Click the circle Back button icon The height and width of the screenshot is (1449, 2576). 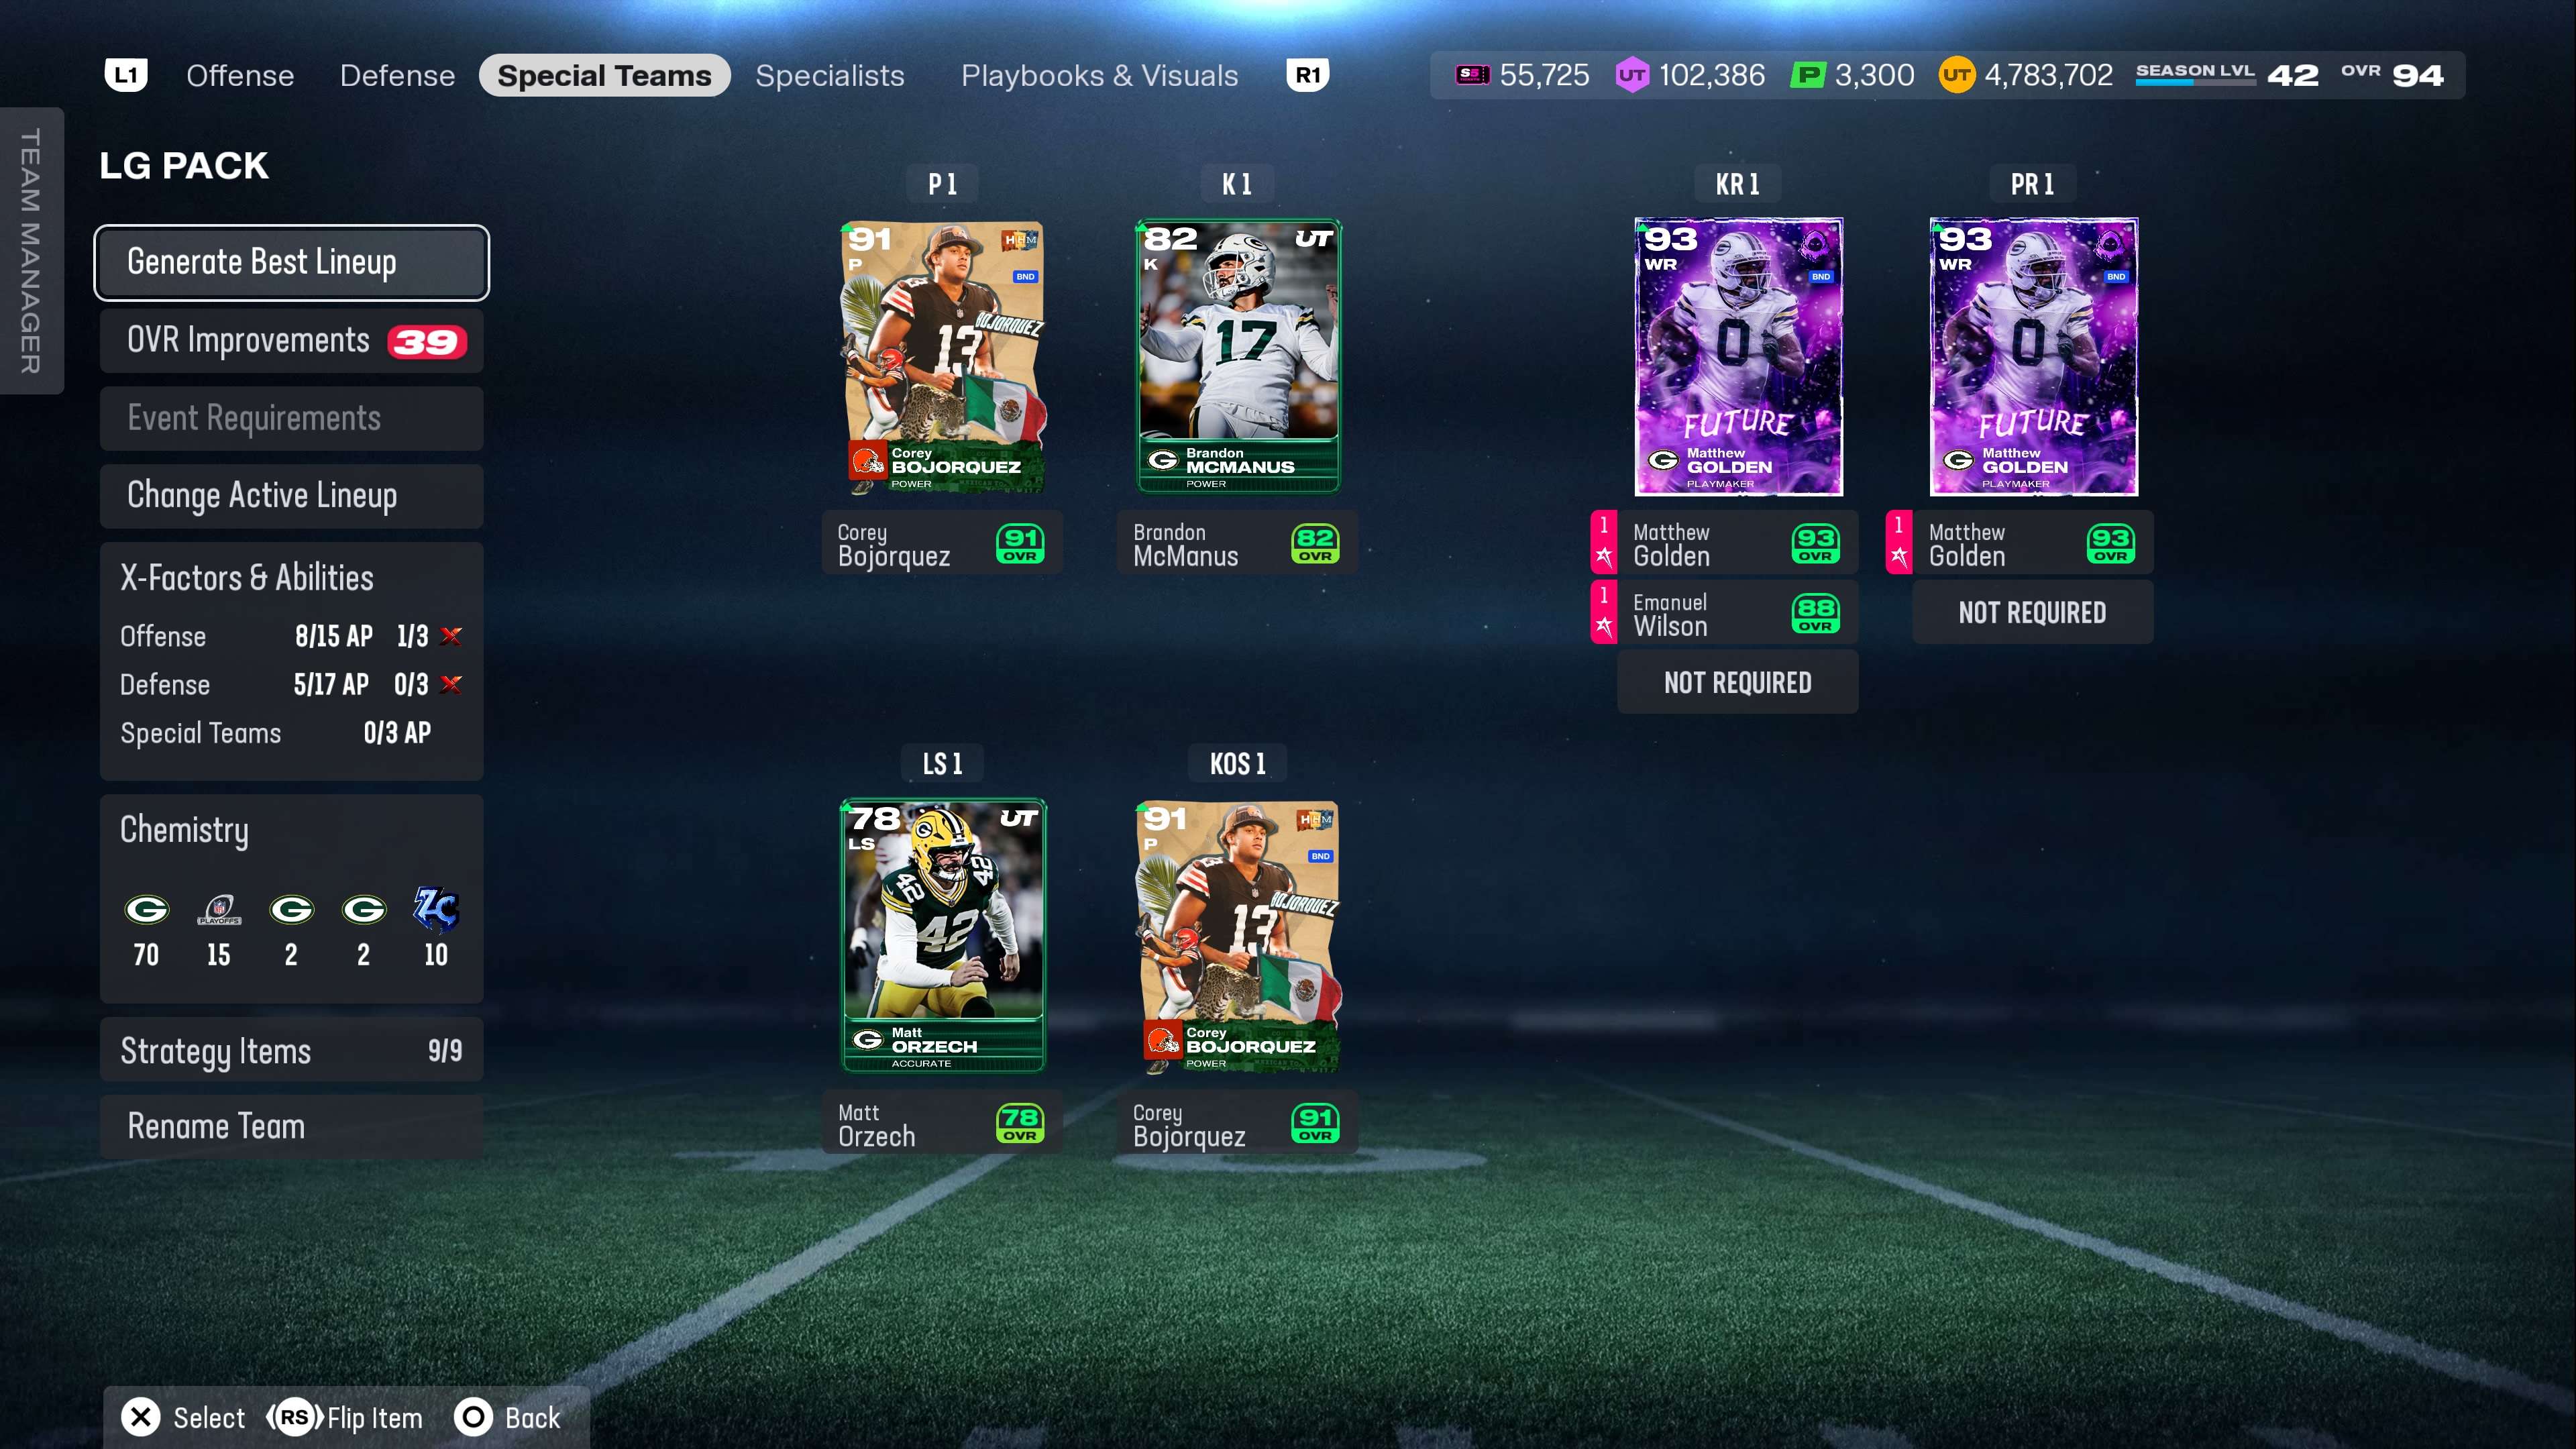(x=473, y=1417)
